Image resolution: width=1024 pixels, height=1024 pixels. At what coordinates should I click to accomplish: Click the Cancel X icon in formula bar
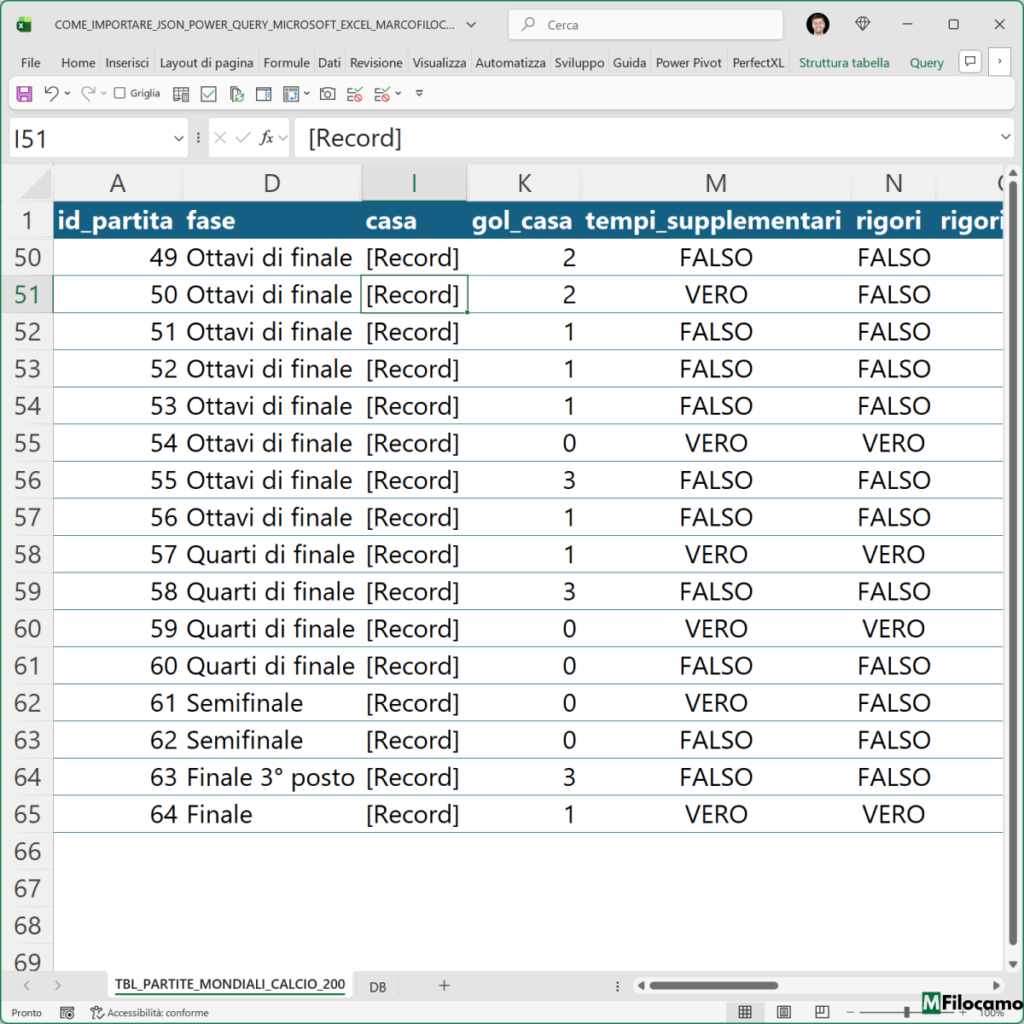220,138
